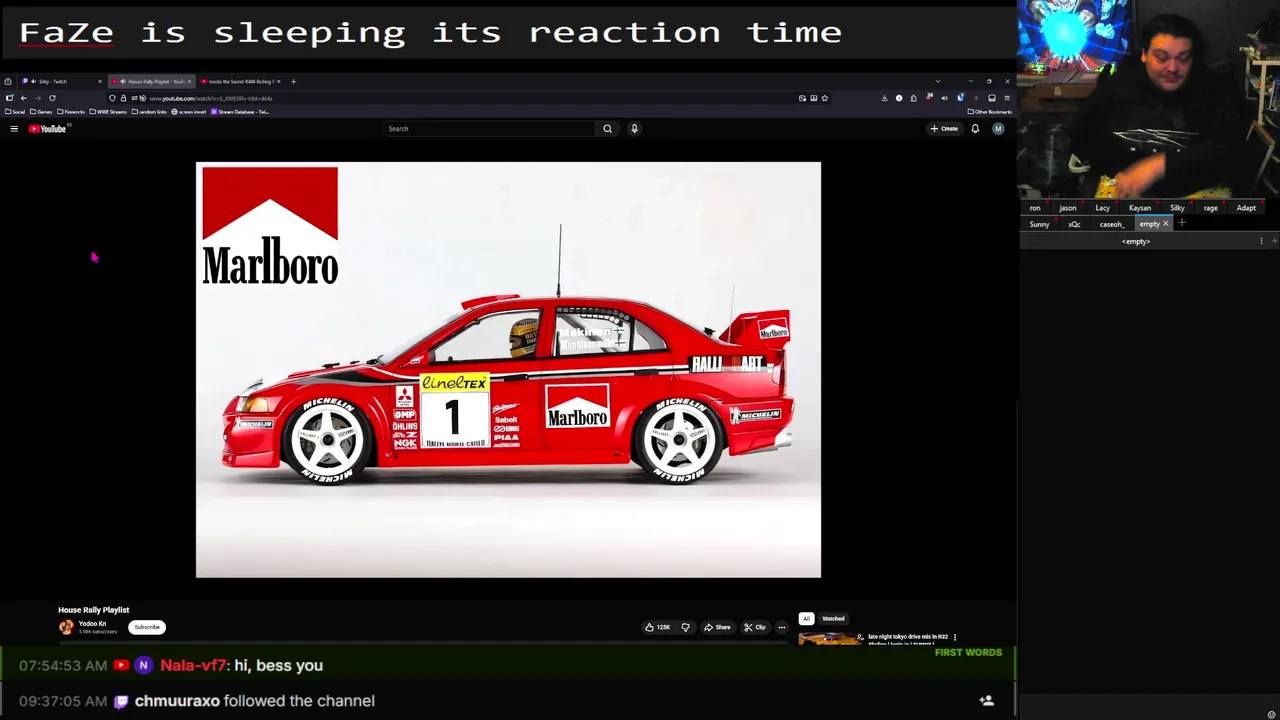This screenshot has width=1280, height=720.
Task: Close the empty chat tab
Action: coord(1165,224)
